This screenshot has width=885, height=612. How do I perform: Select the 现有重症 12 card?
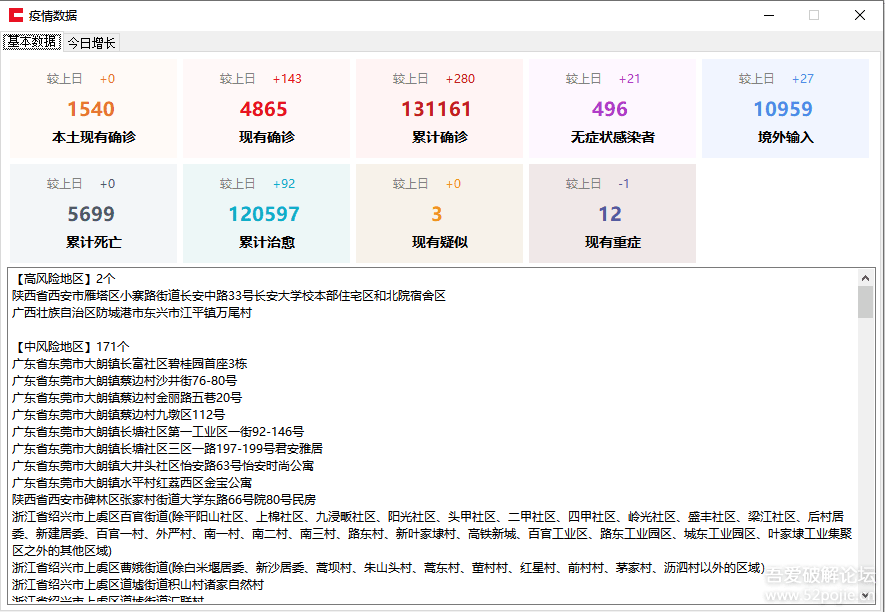[612, 213]
